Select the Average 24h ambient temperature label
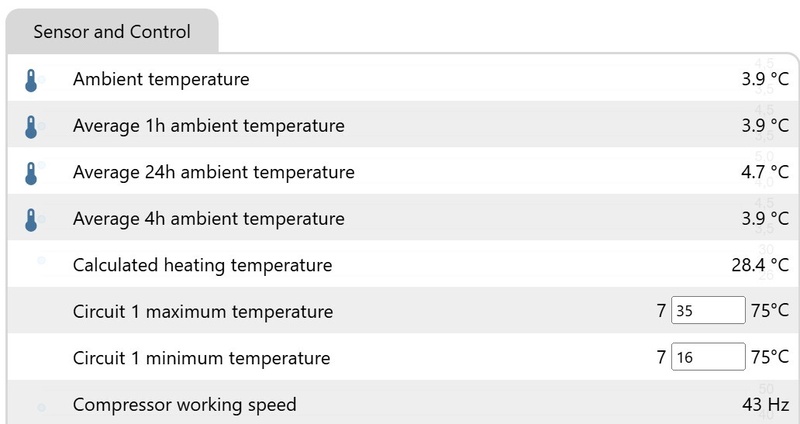The height and width of the screenshot is (424, 800). pos(213,172)
